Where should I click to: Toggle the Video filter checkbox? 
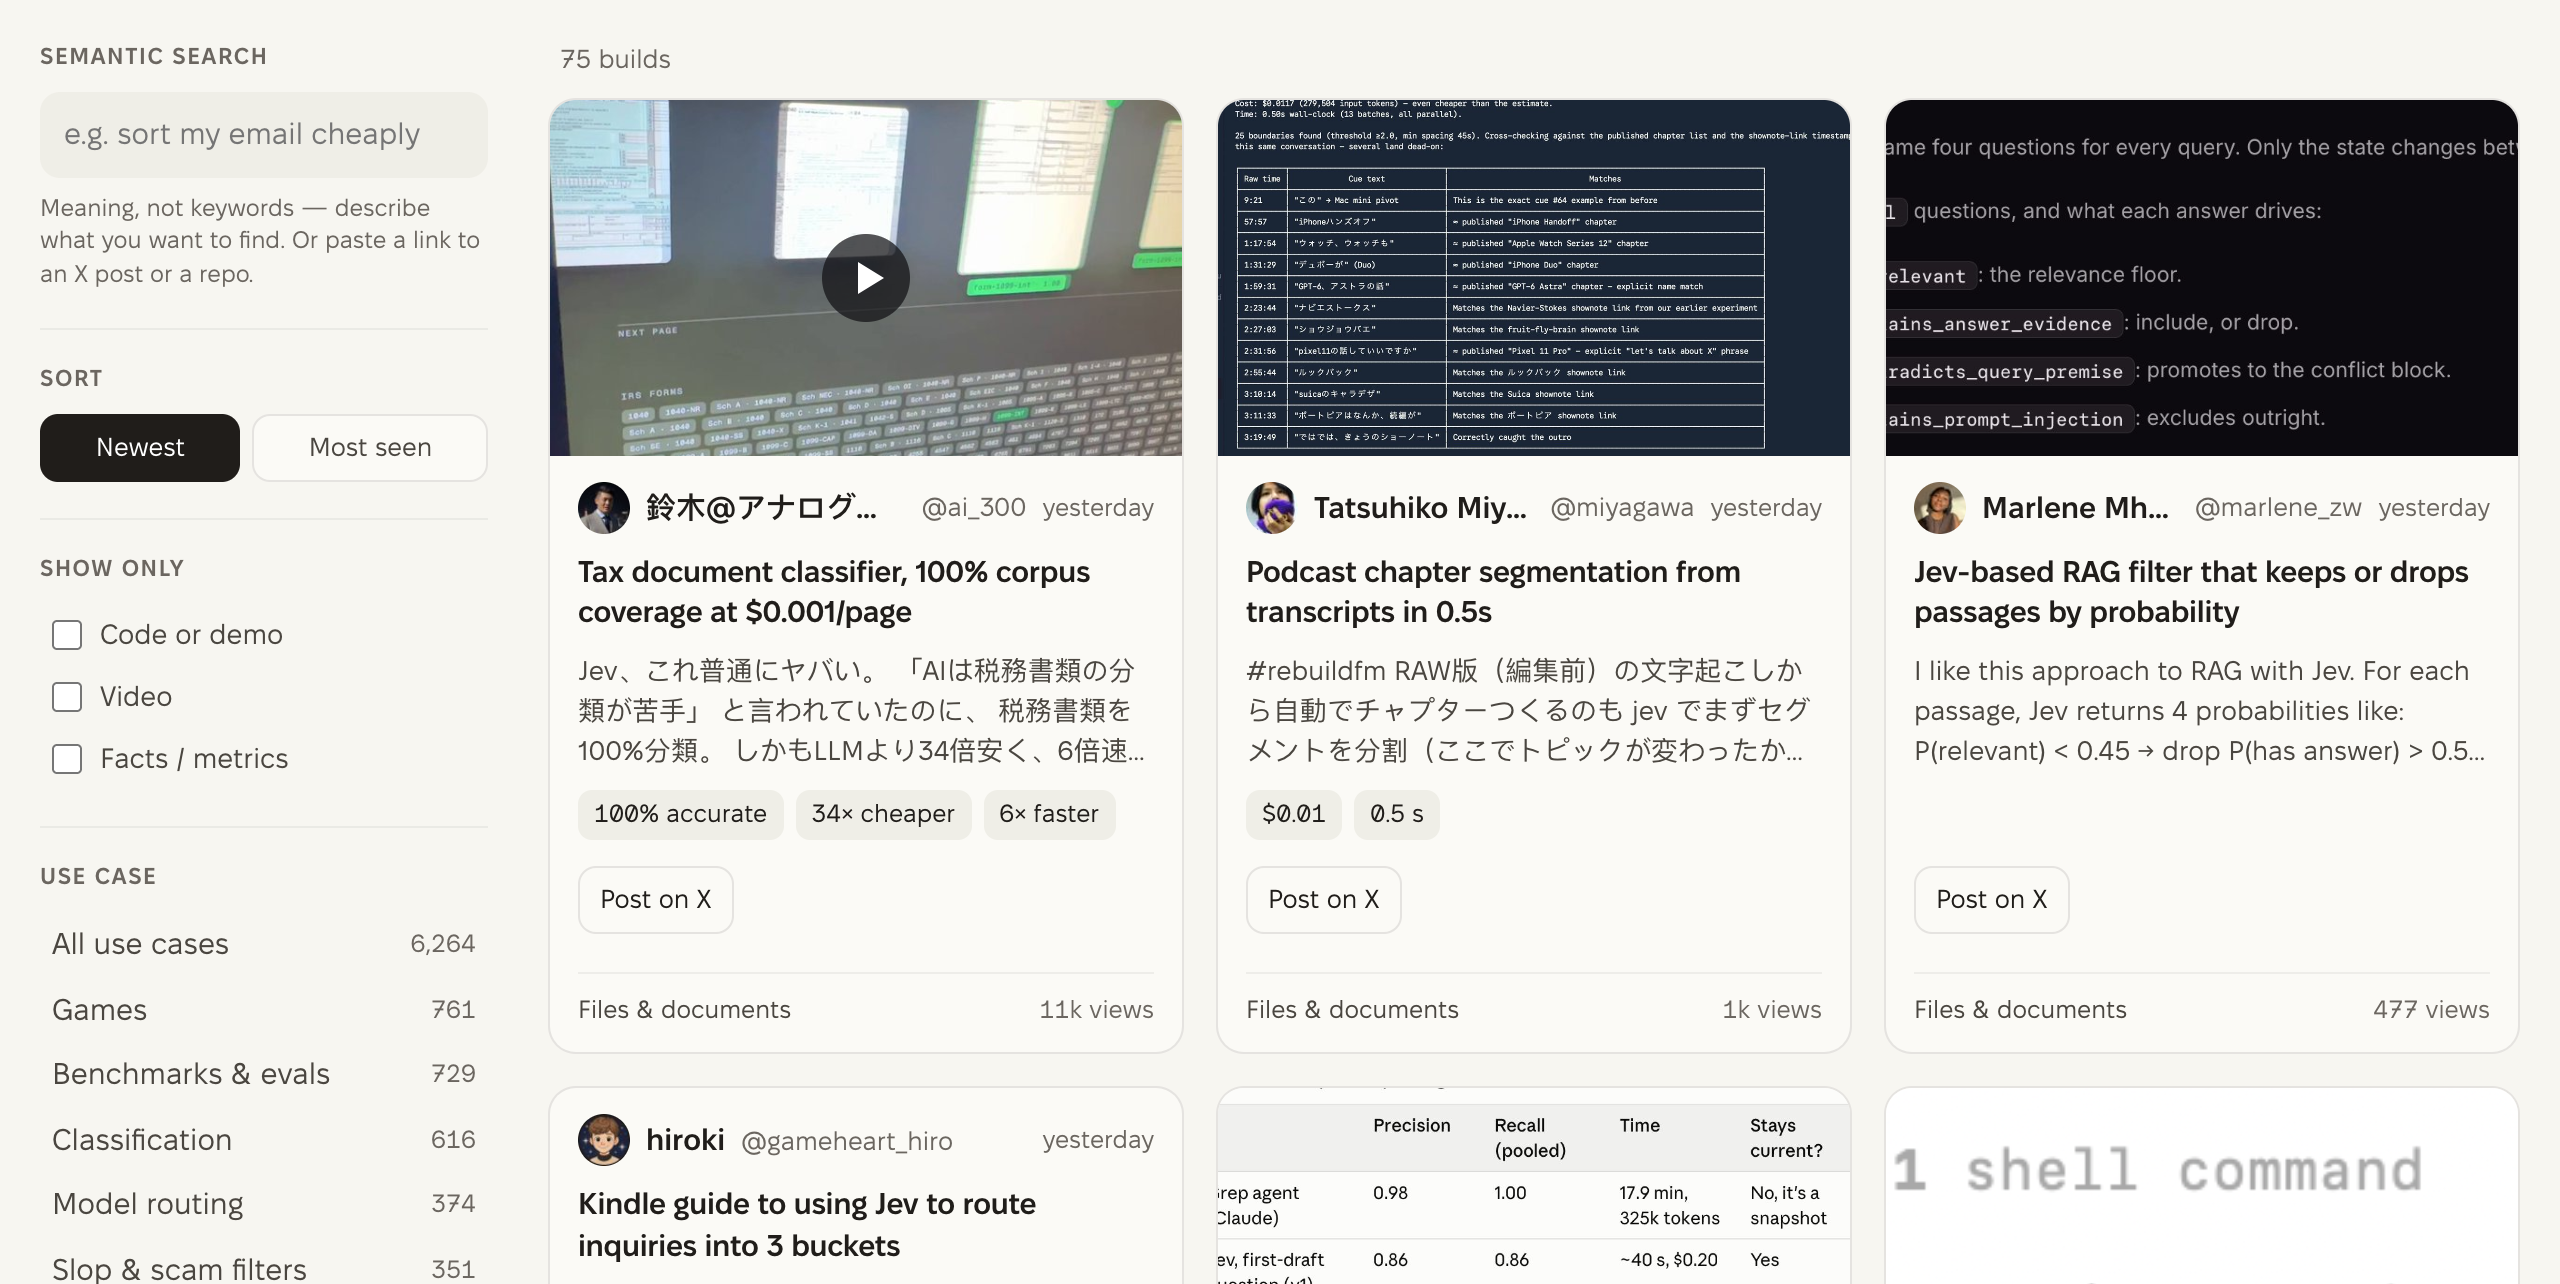(x=67, y=697)
